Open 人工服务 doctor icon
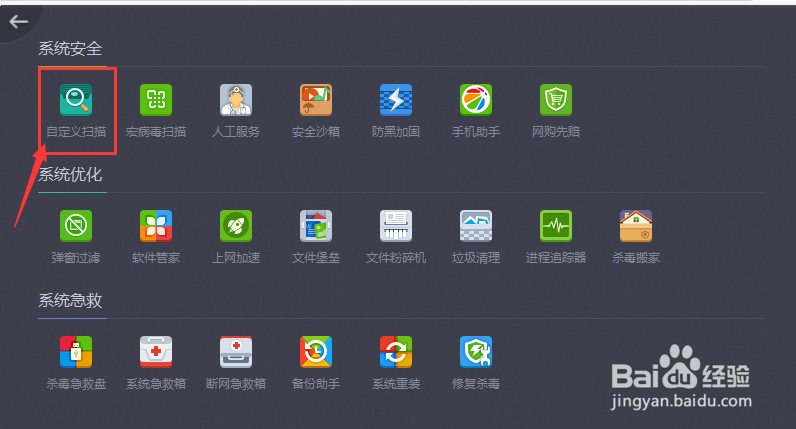 [236, 100]
